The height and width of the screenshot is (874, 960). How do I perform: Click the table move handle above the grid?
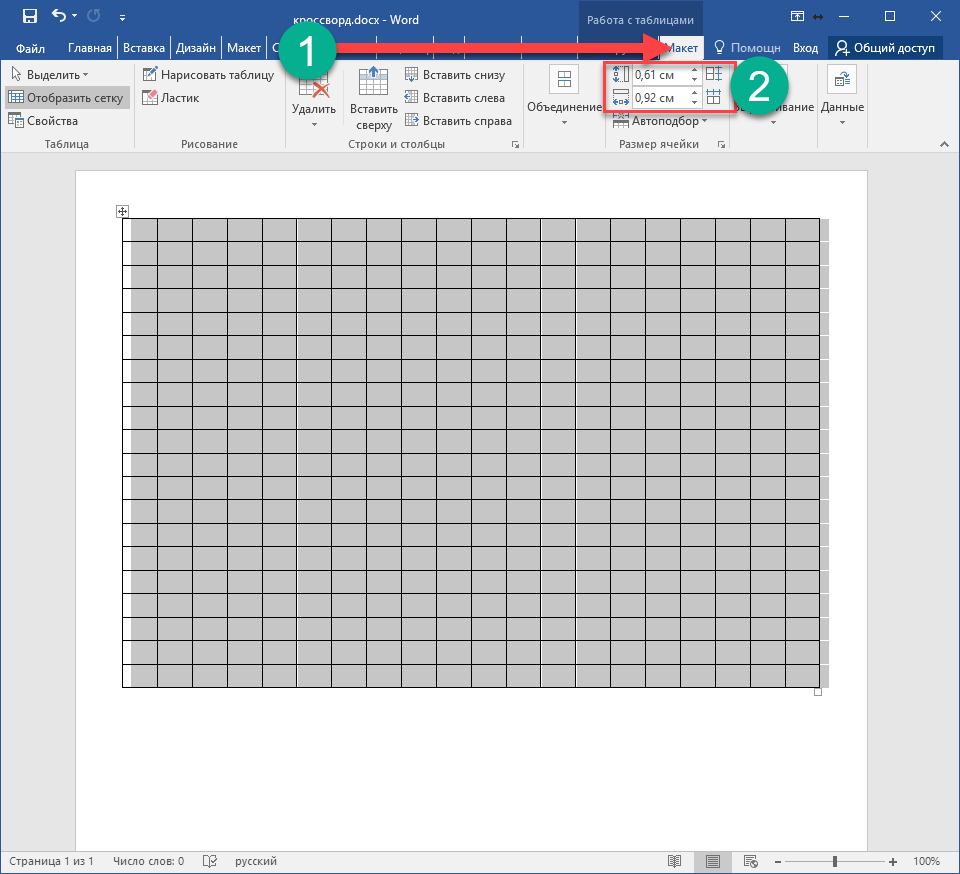(122, 211)
